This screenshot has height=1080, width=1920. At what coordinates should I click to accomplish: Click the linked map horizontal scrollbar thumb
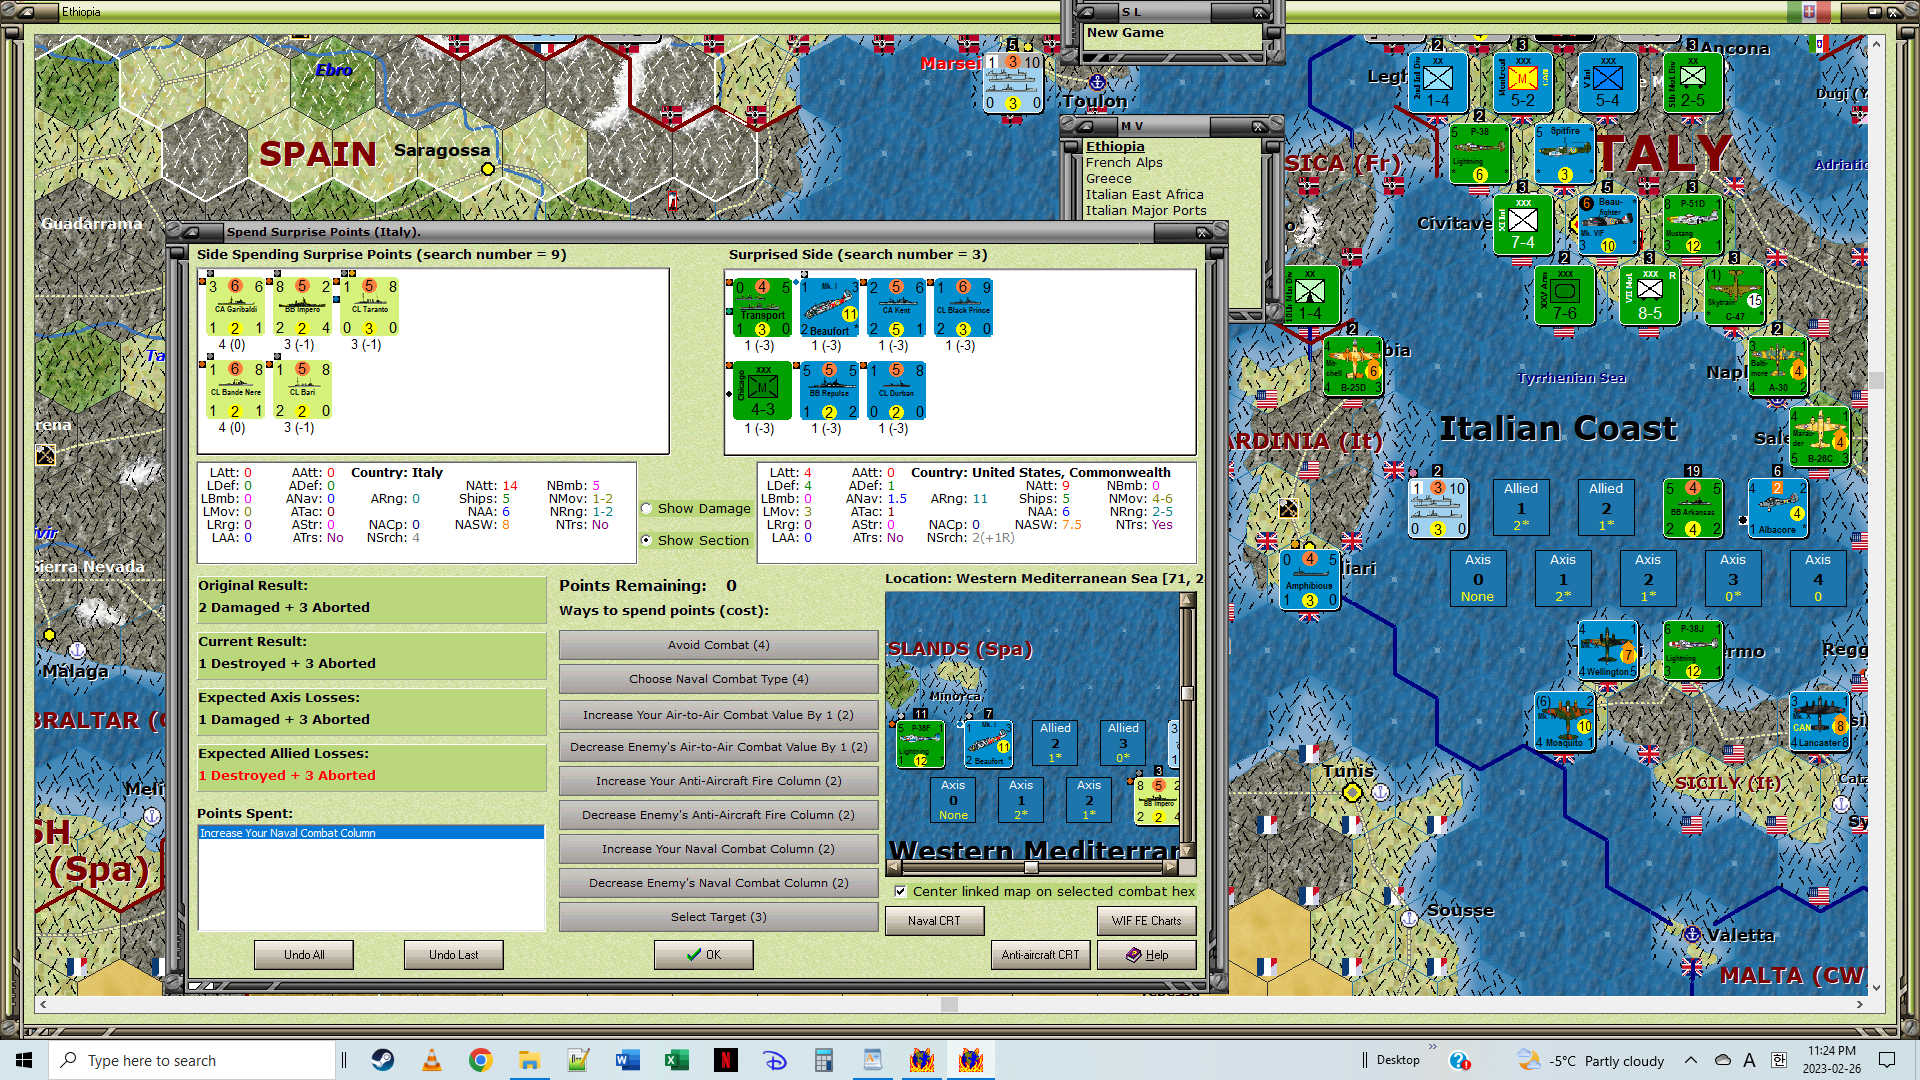[x=1031, y=867]
